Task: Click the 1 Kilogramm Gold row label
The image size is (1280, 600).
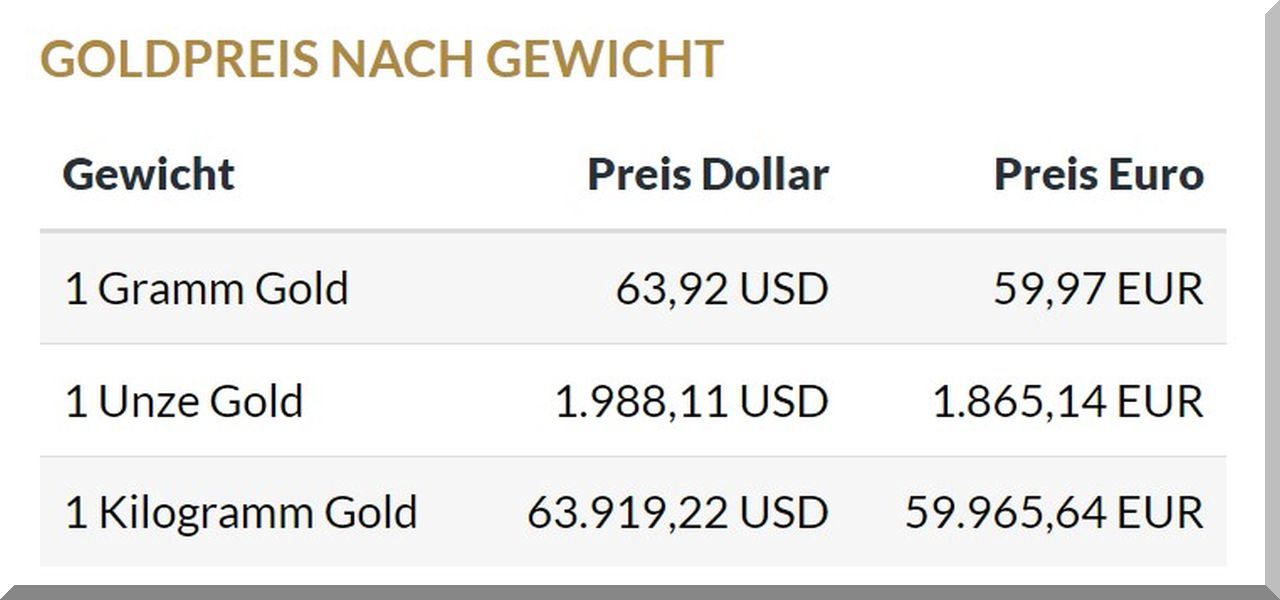Action: coord(241,512)
